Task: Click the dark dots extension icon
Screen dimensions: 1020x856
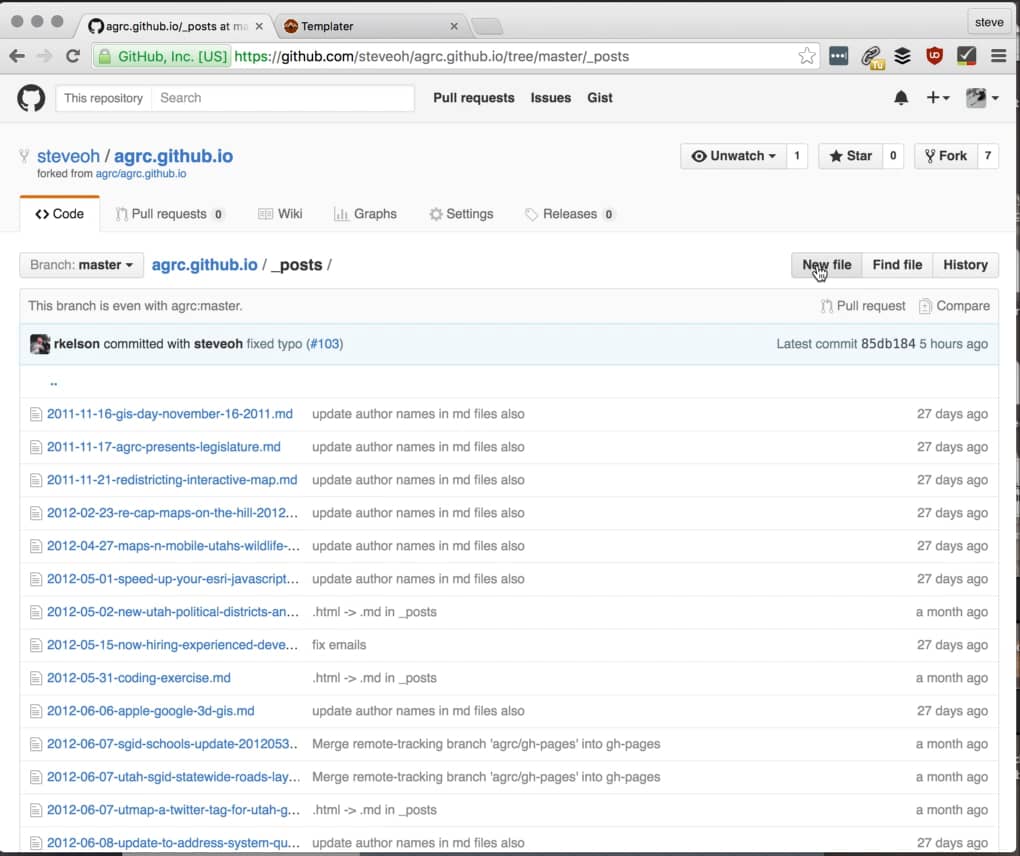Action: pos(839,57)
